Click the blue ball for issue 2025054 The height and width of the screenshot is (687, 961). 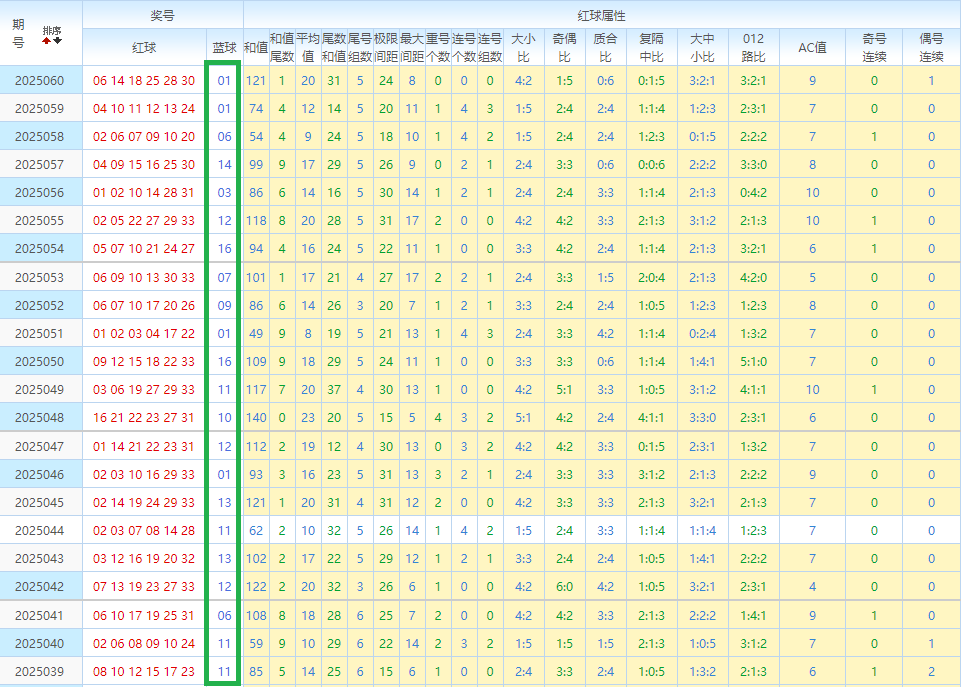click(x=224, y=249)
